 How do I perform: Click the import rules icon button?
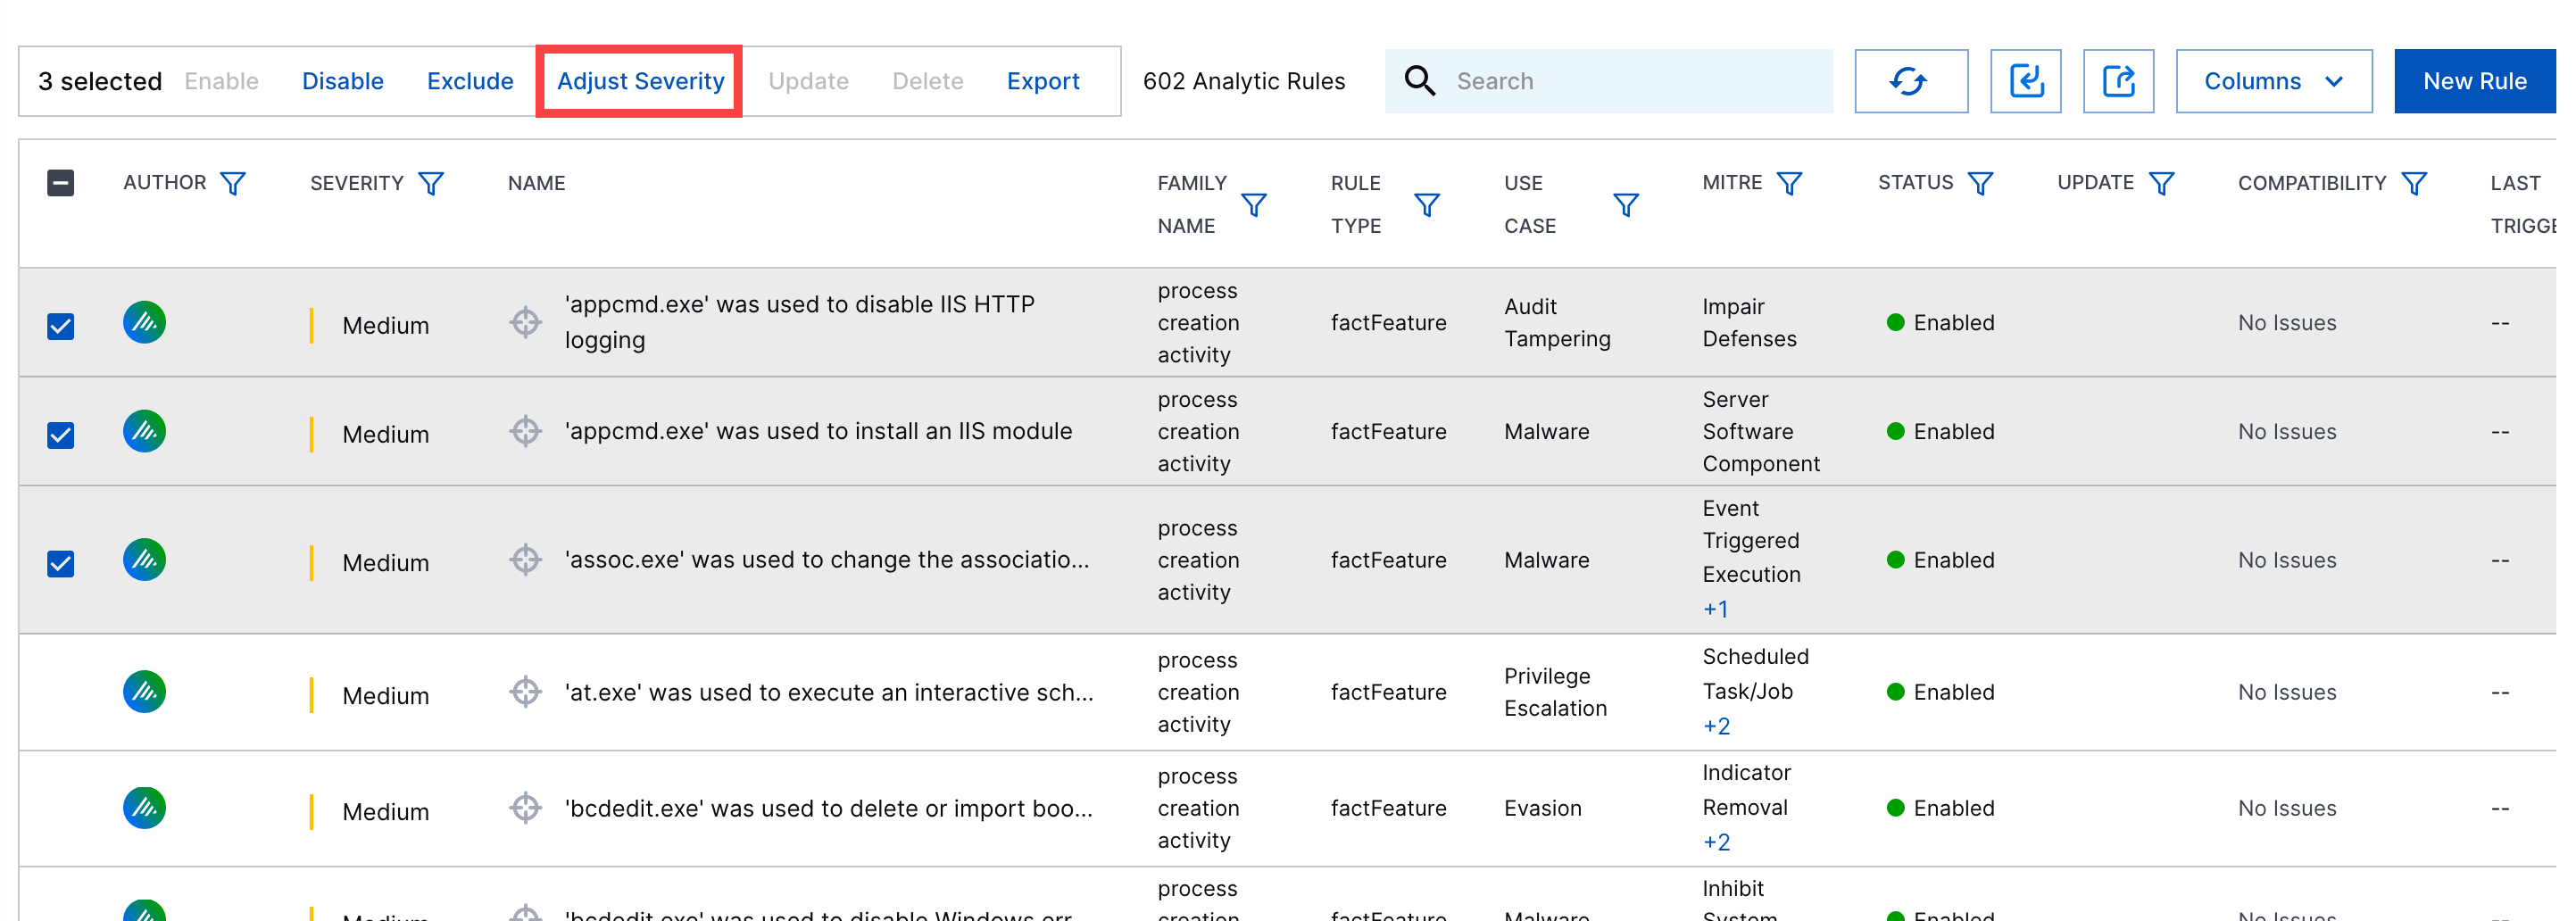coord(2025,81)
